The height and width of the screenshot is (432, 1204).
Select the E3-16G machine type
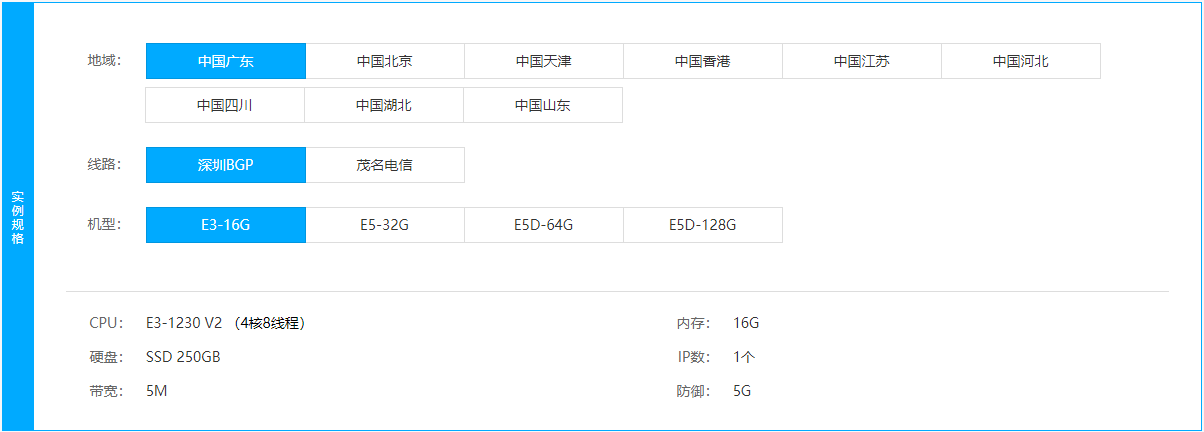coord(226,225)
